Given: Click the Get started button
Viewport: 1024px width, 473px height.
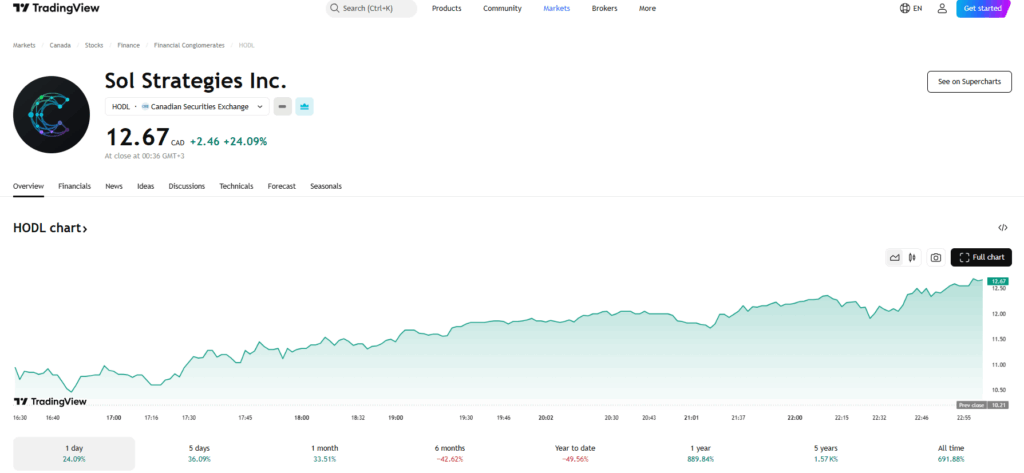Looking at the screenshot, I should (982, 8).
